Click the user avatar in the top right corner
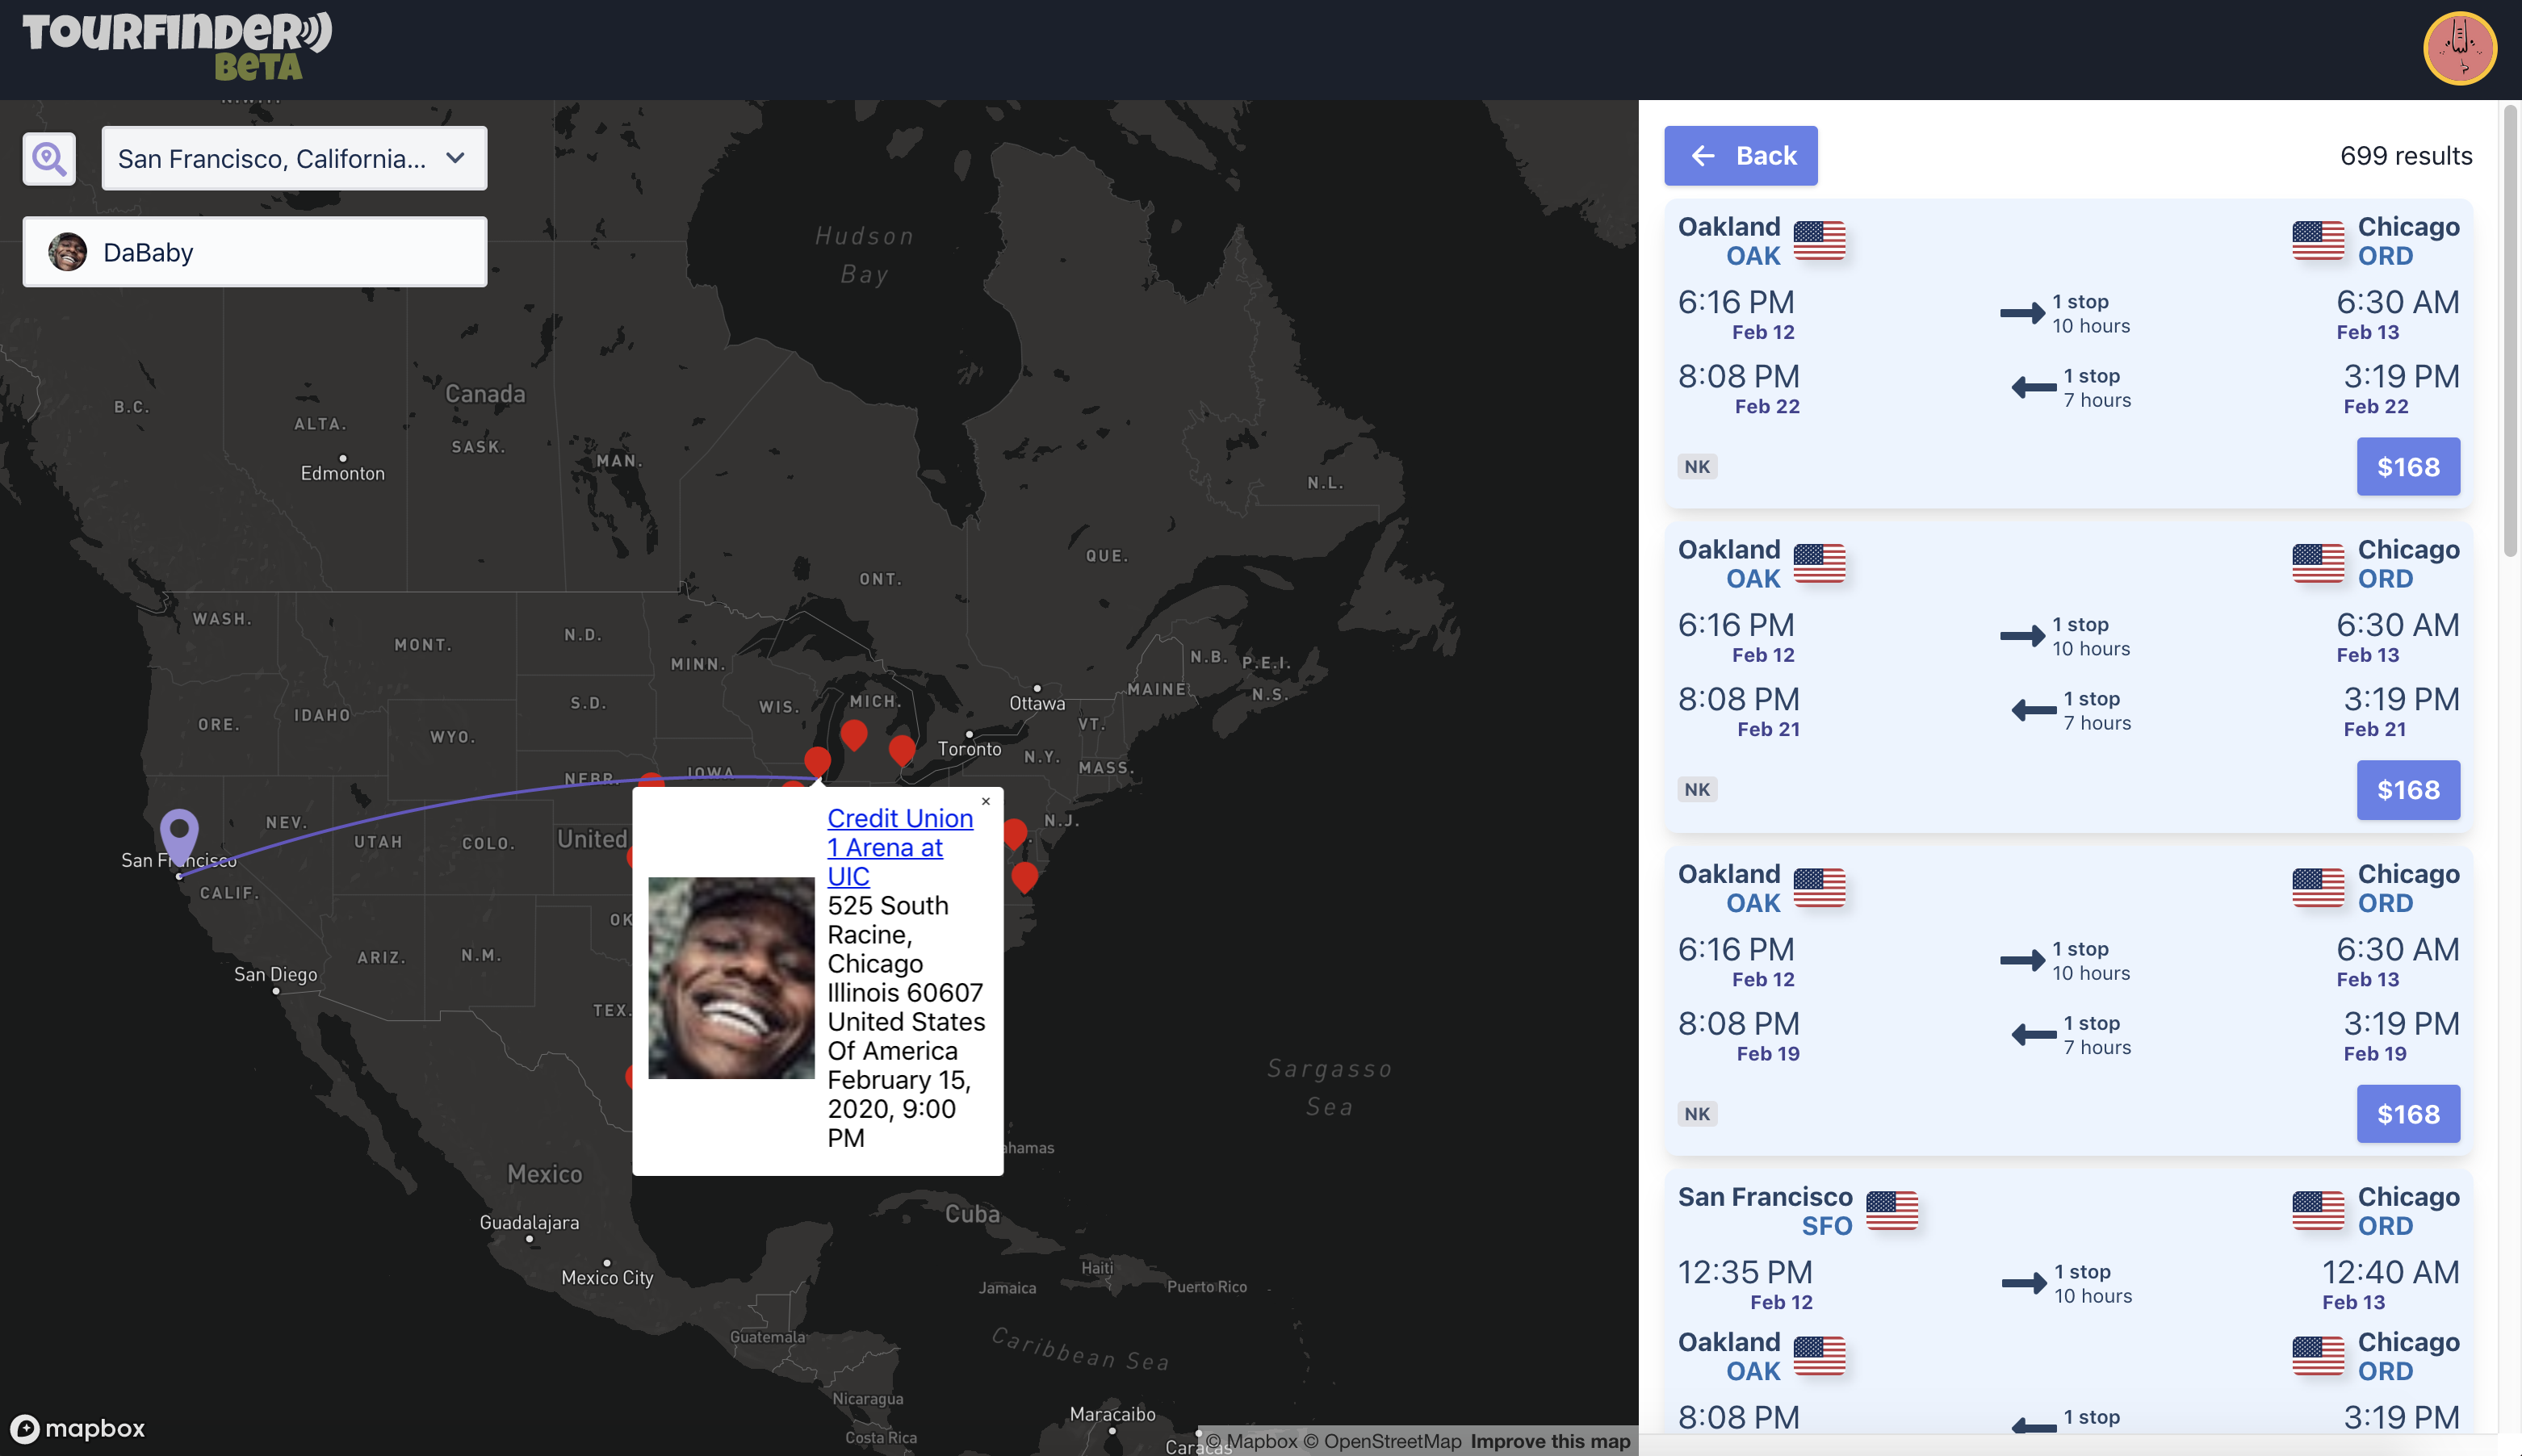This screenshot has width=2522, height=1456. 2459,47
